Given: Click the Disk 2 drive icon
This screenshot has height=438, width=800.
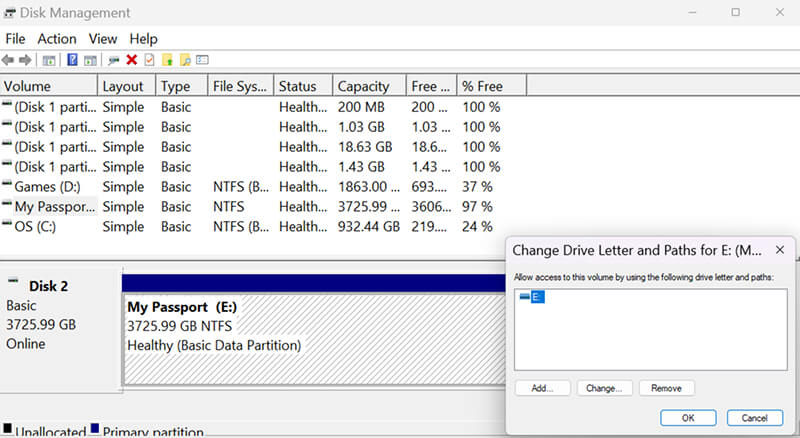Looking at the screenshot, I should (13, 280).
